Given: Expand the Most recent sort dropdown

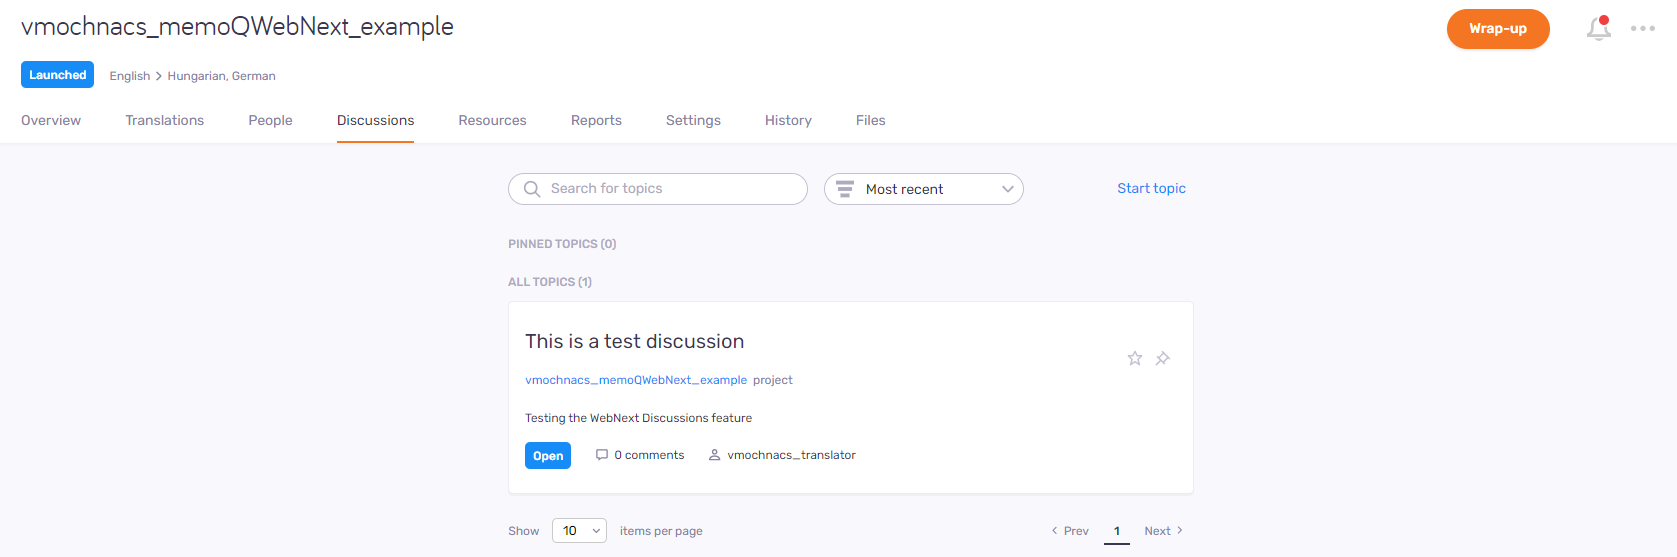Looking at the screenshot, I should pyautogui.click(x=1007, y=189).
